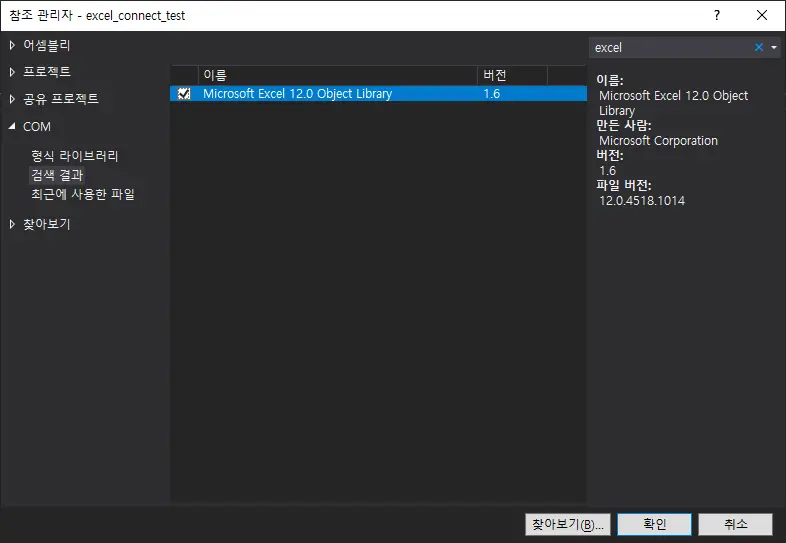The image size is (786, 543).
Task: Open 형식 라이브러리 under COM
Action: tap(75, 156)
